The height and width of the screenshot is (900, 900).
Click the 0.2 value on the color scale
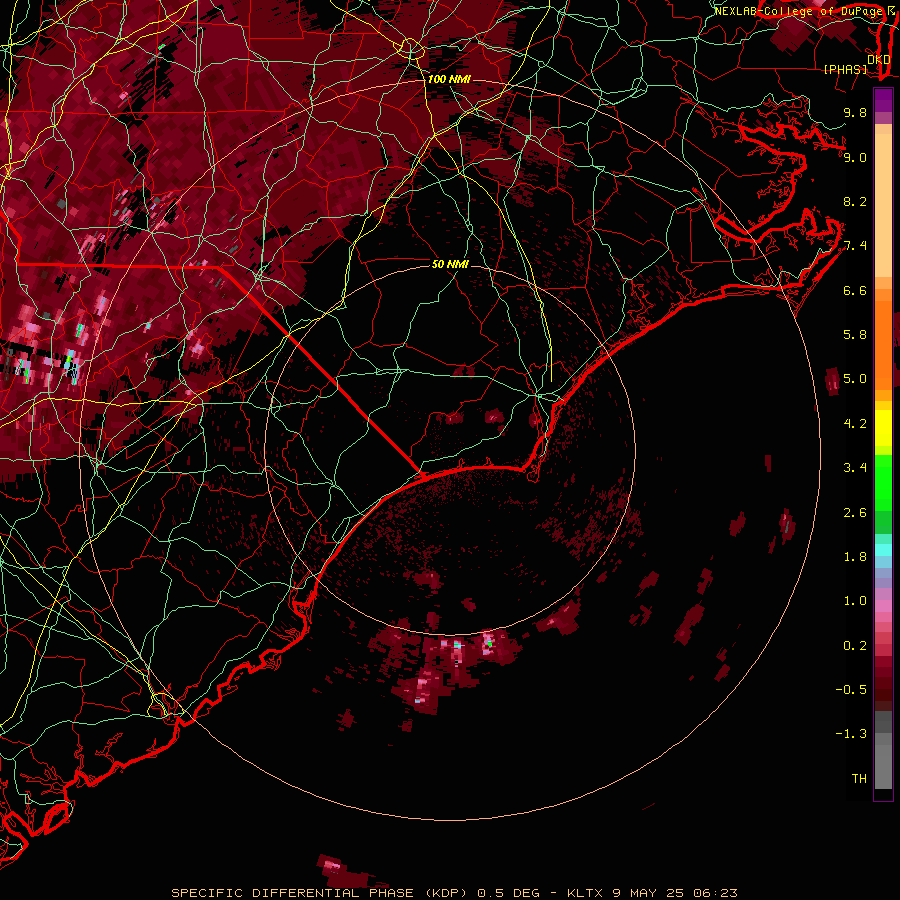tap(855, 646)
